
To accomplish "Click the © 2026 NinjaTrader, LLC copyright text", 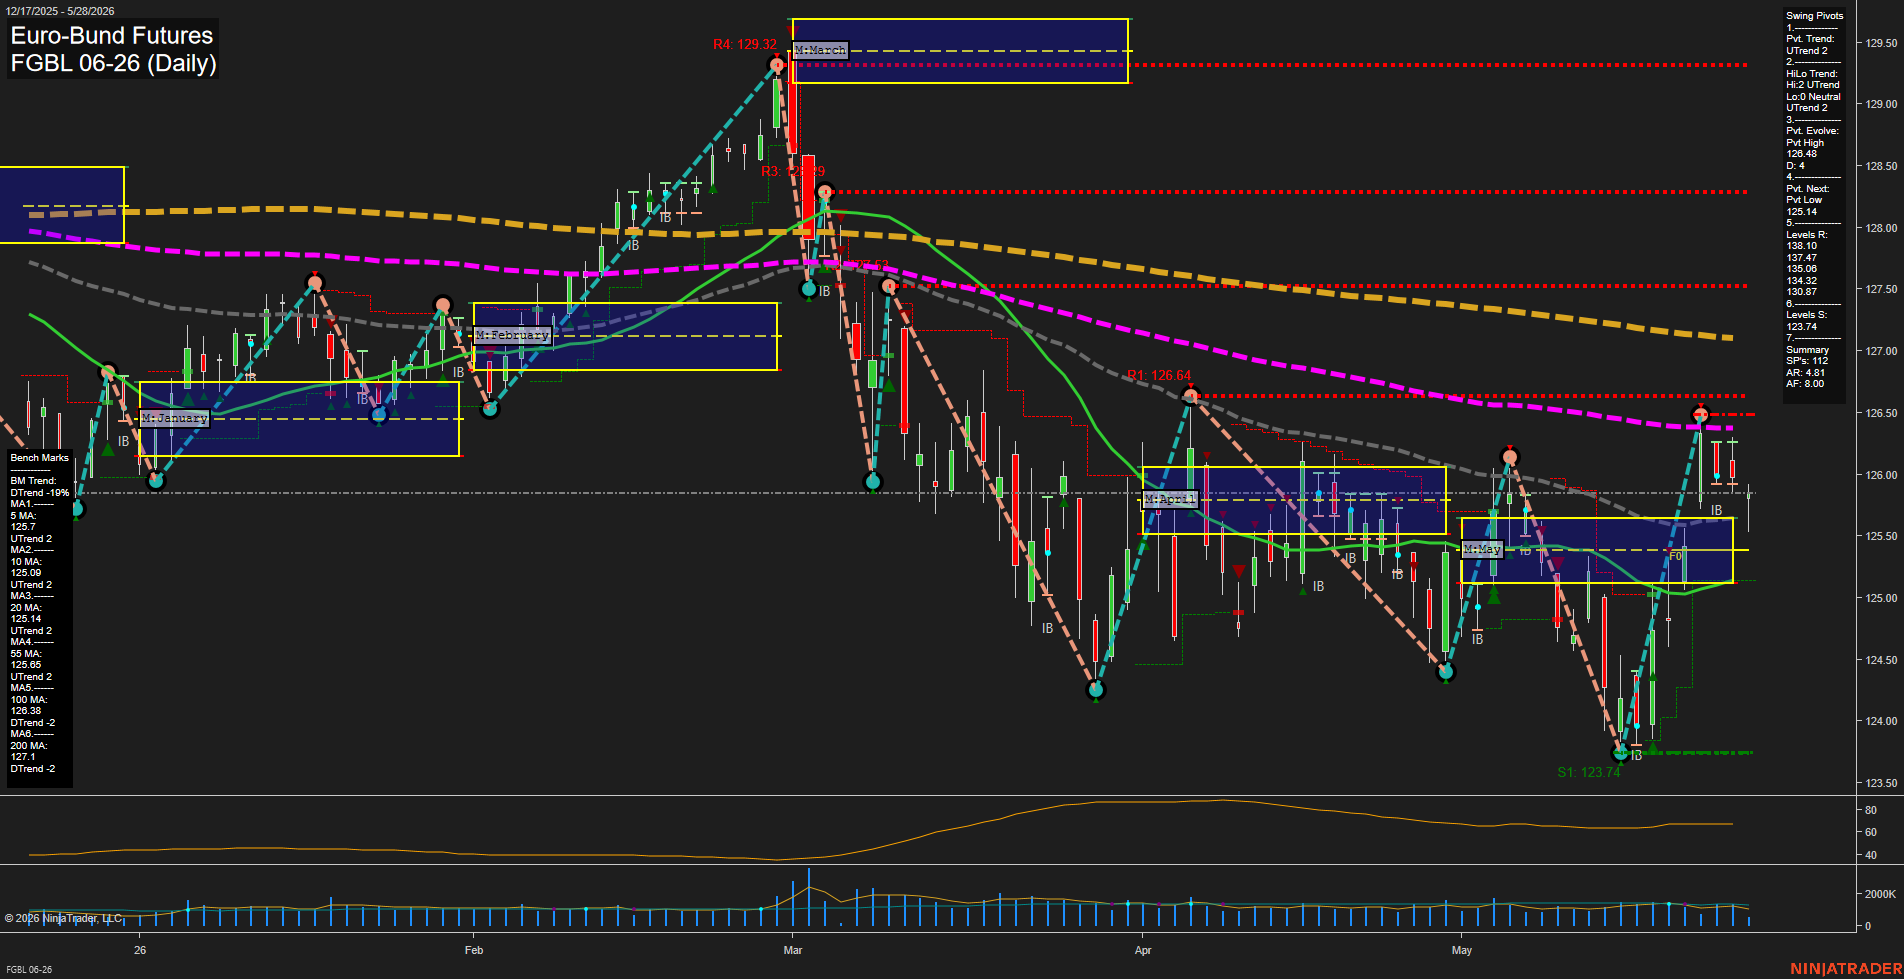I will tap(63, 918).
